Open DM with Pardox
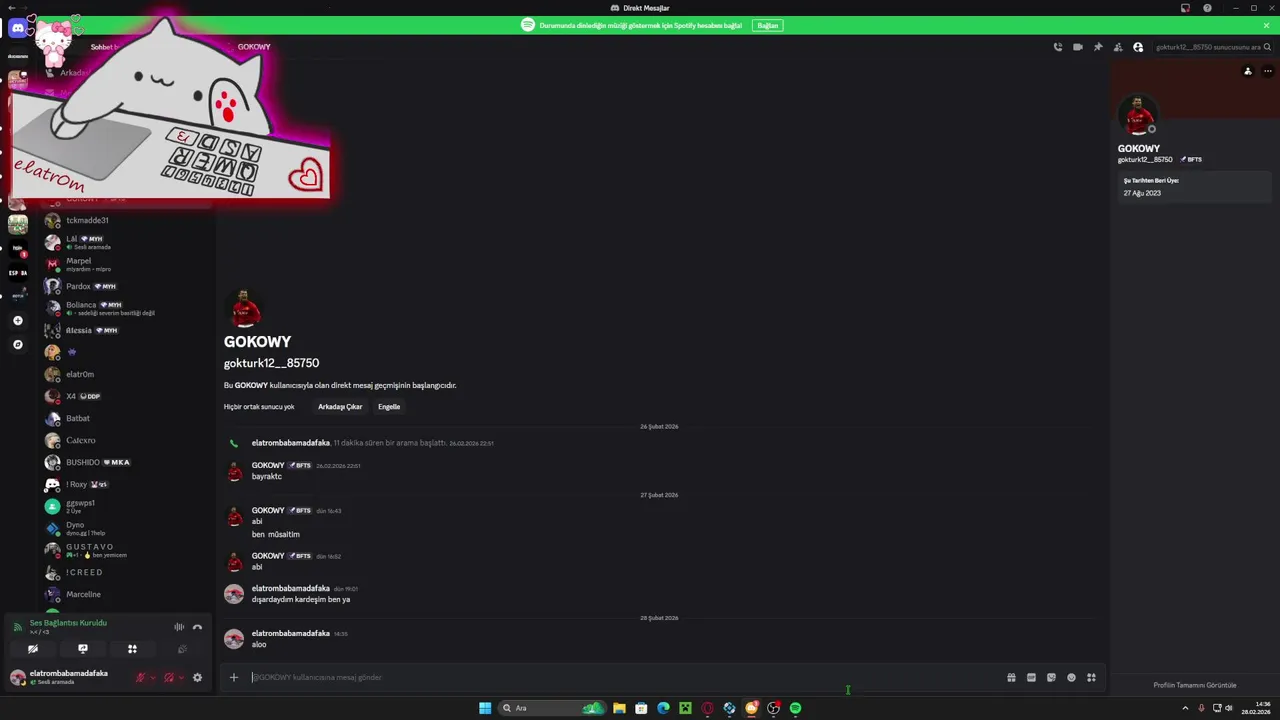This screenshot has height=720, width=1280. [128, 286]
